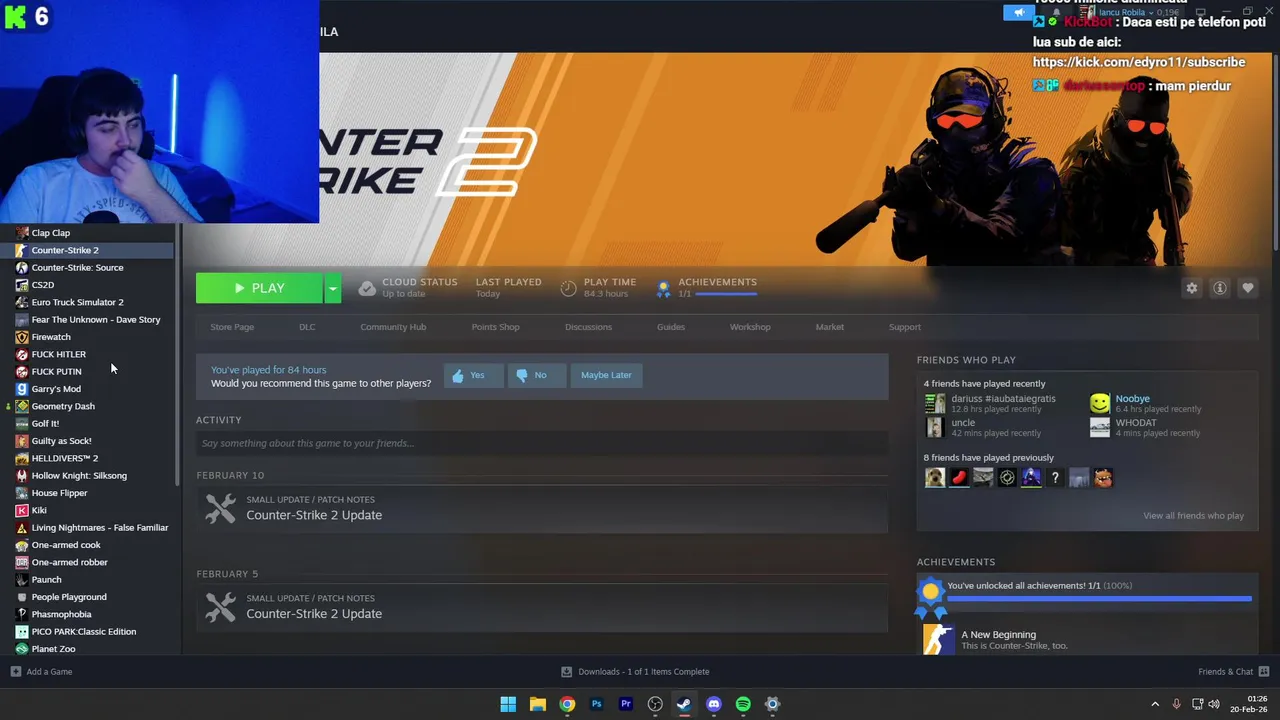
Task: View all friends who play
Action: pos(1193,516)
